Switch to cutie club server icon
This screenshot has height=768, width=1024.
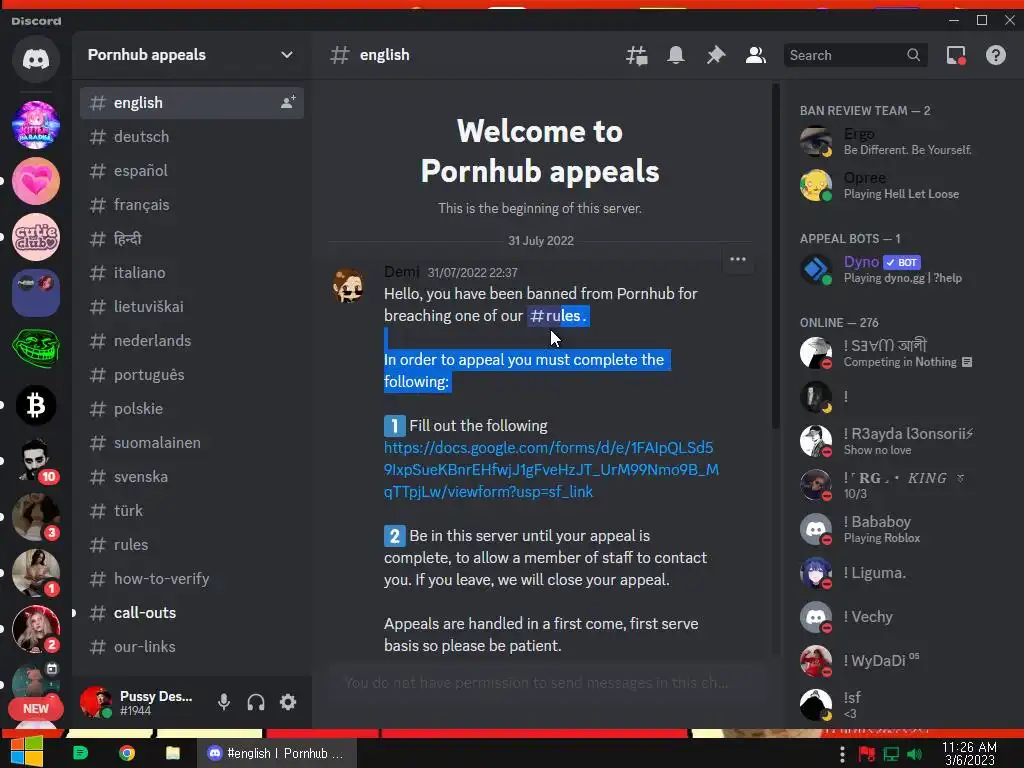tap(36, 237)
